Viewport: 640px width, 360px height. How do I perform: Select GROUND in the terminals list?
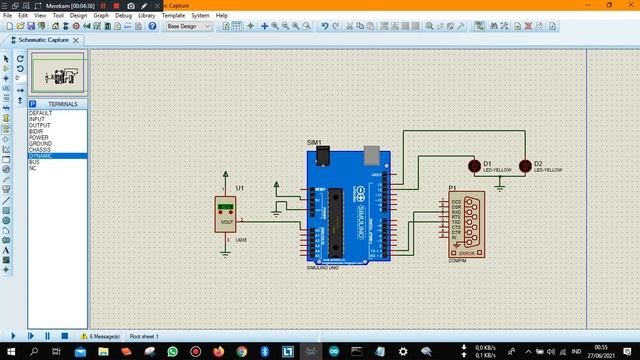(x=40, y=144)
